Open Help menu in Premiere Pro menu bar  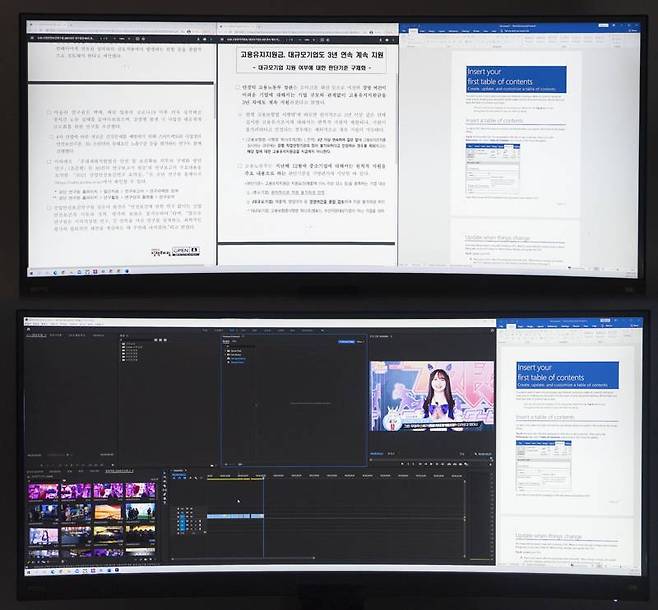tap(100, 324)
